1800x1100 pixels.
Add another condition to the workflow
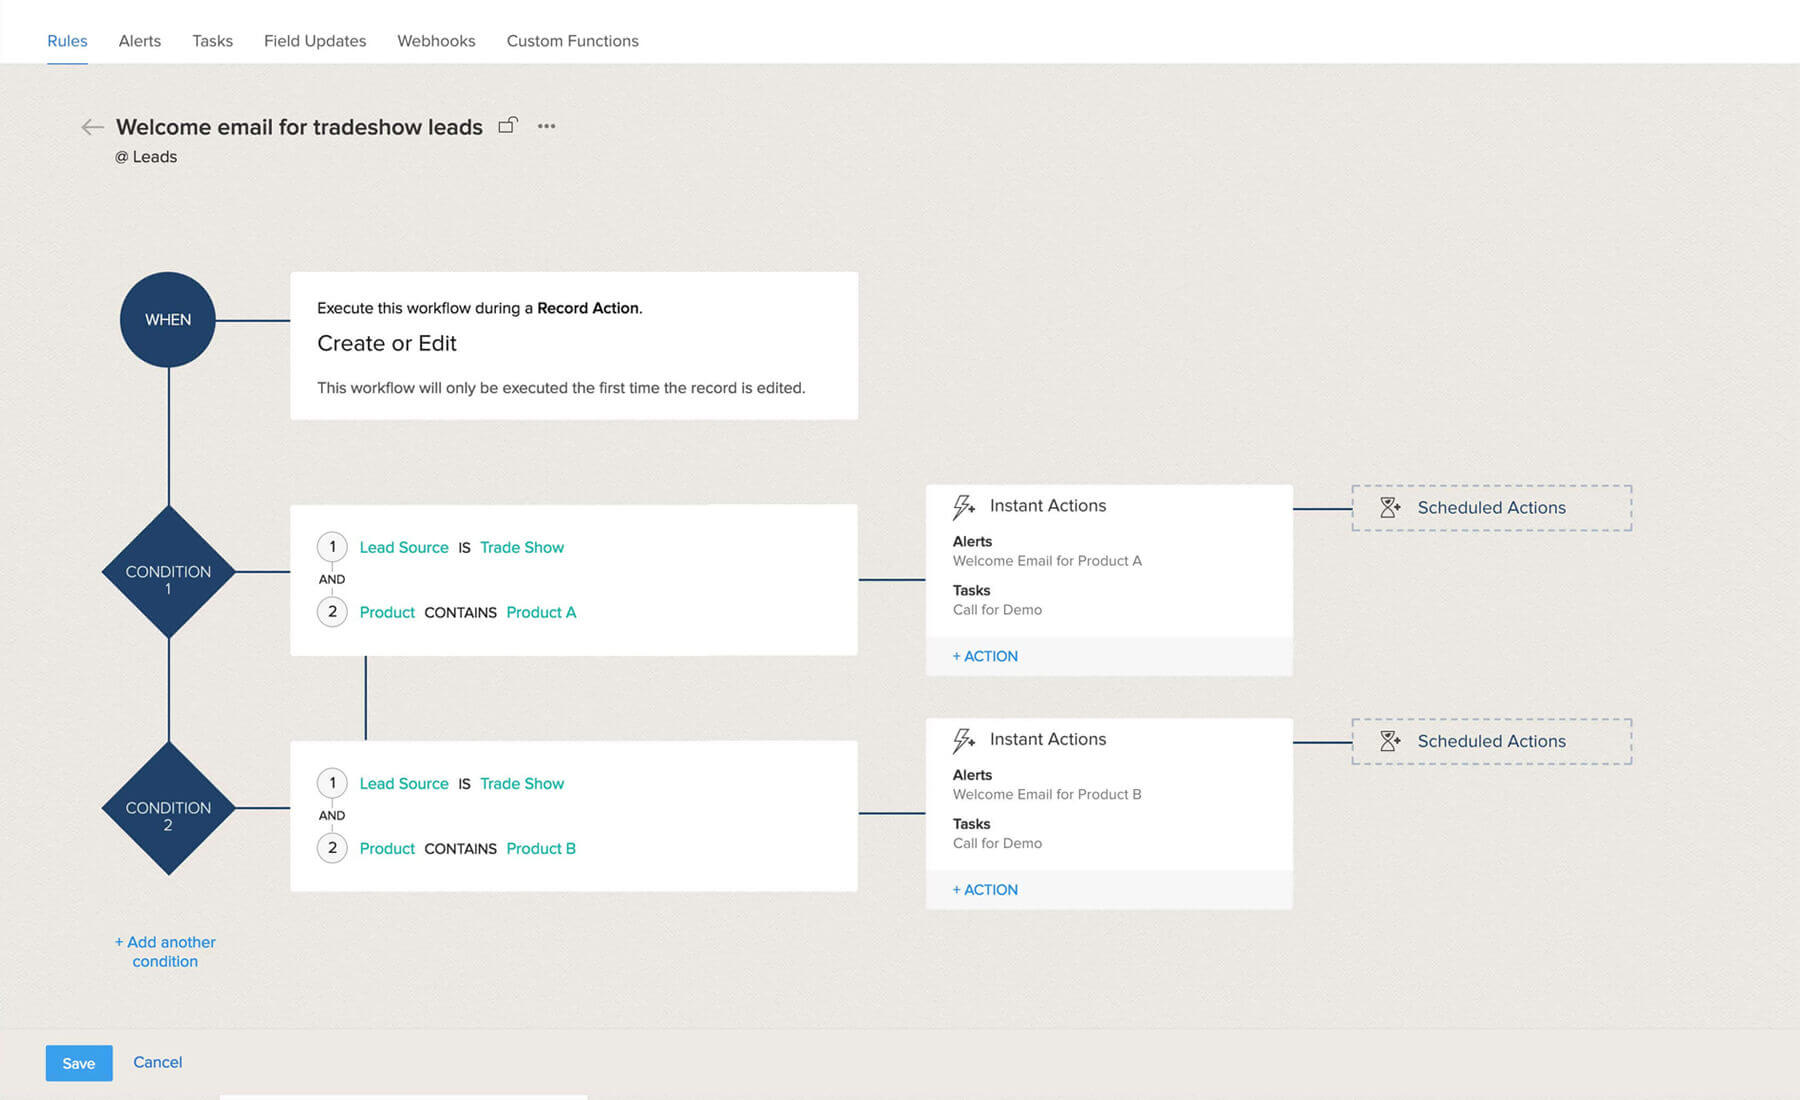(165, 952)
